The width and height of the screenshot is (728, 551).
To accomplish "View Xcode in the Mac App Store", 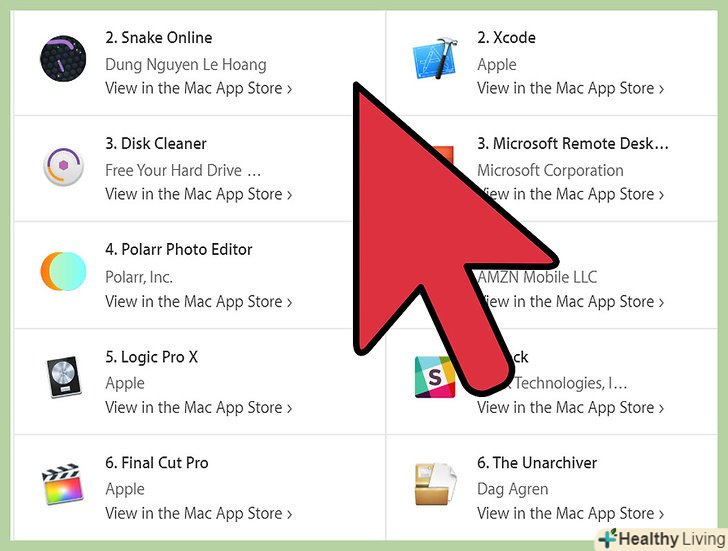I will click(x=571, y=88).
